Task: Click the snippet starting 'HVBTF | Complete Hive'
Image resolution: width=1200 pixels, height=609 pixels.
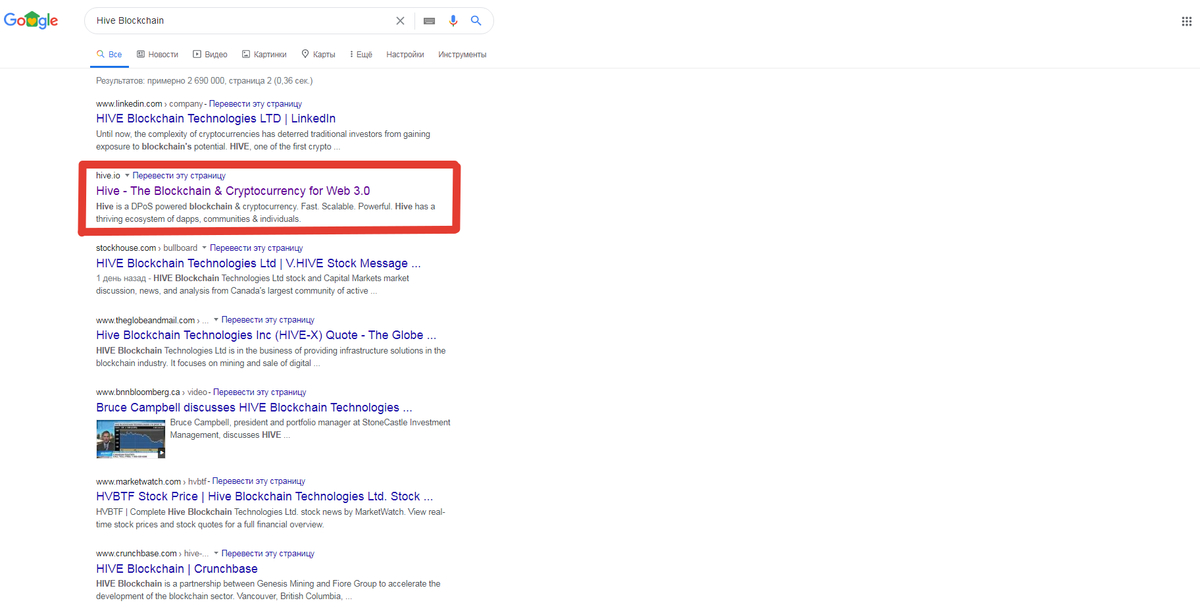Action: (x=271, y=517)
